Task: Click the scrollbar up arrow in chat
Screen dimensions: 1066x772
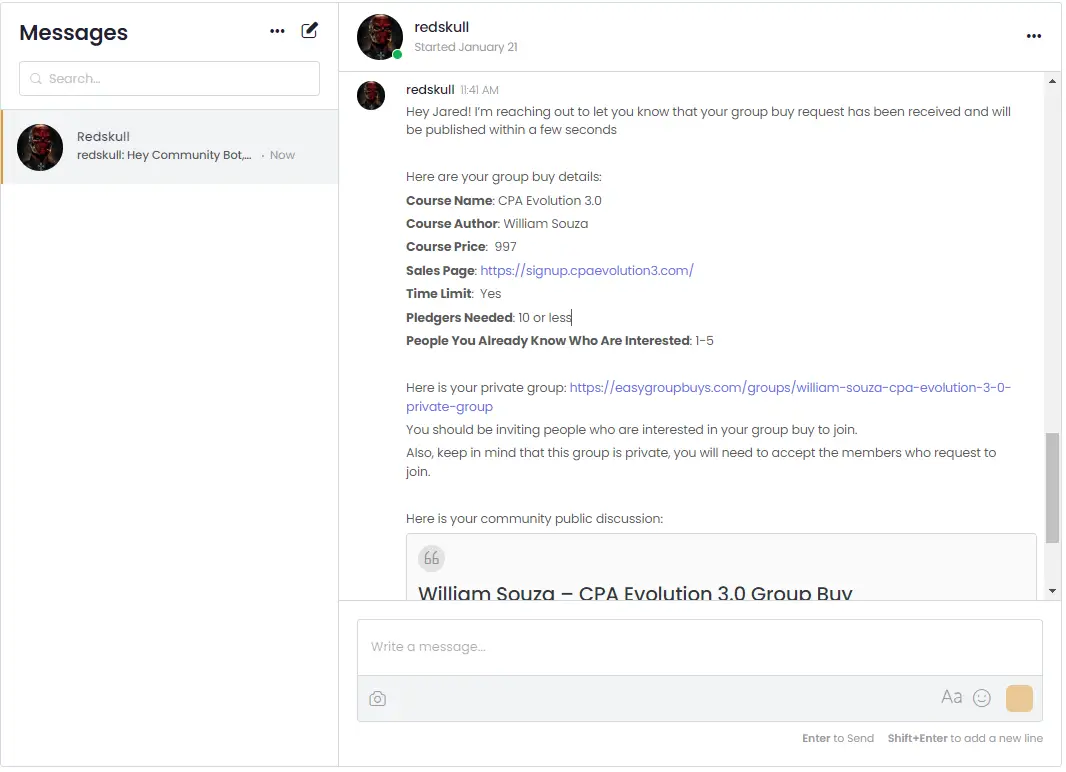Action: coord(1051,80)
